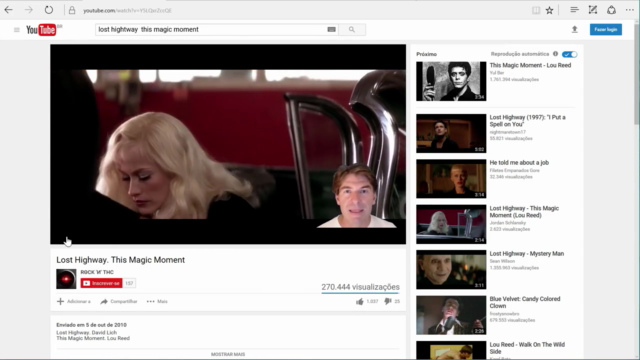
Task: Refresh the page in browser
Action: tap(49, 10)
